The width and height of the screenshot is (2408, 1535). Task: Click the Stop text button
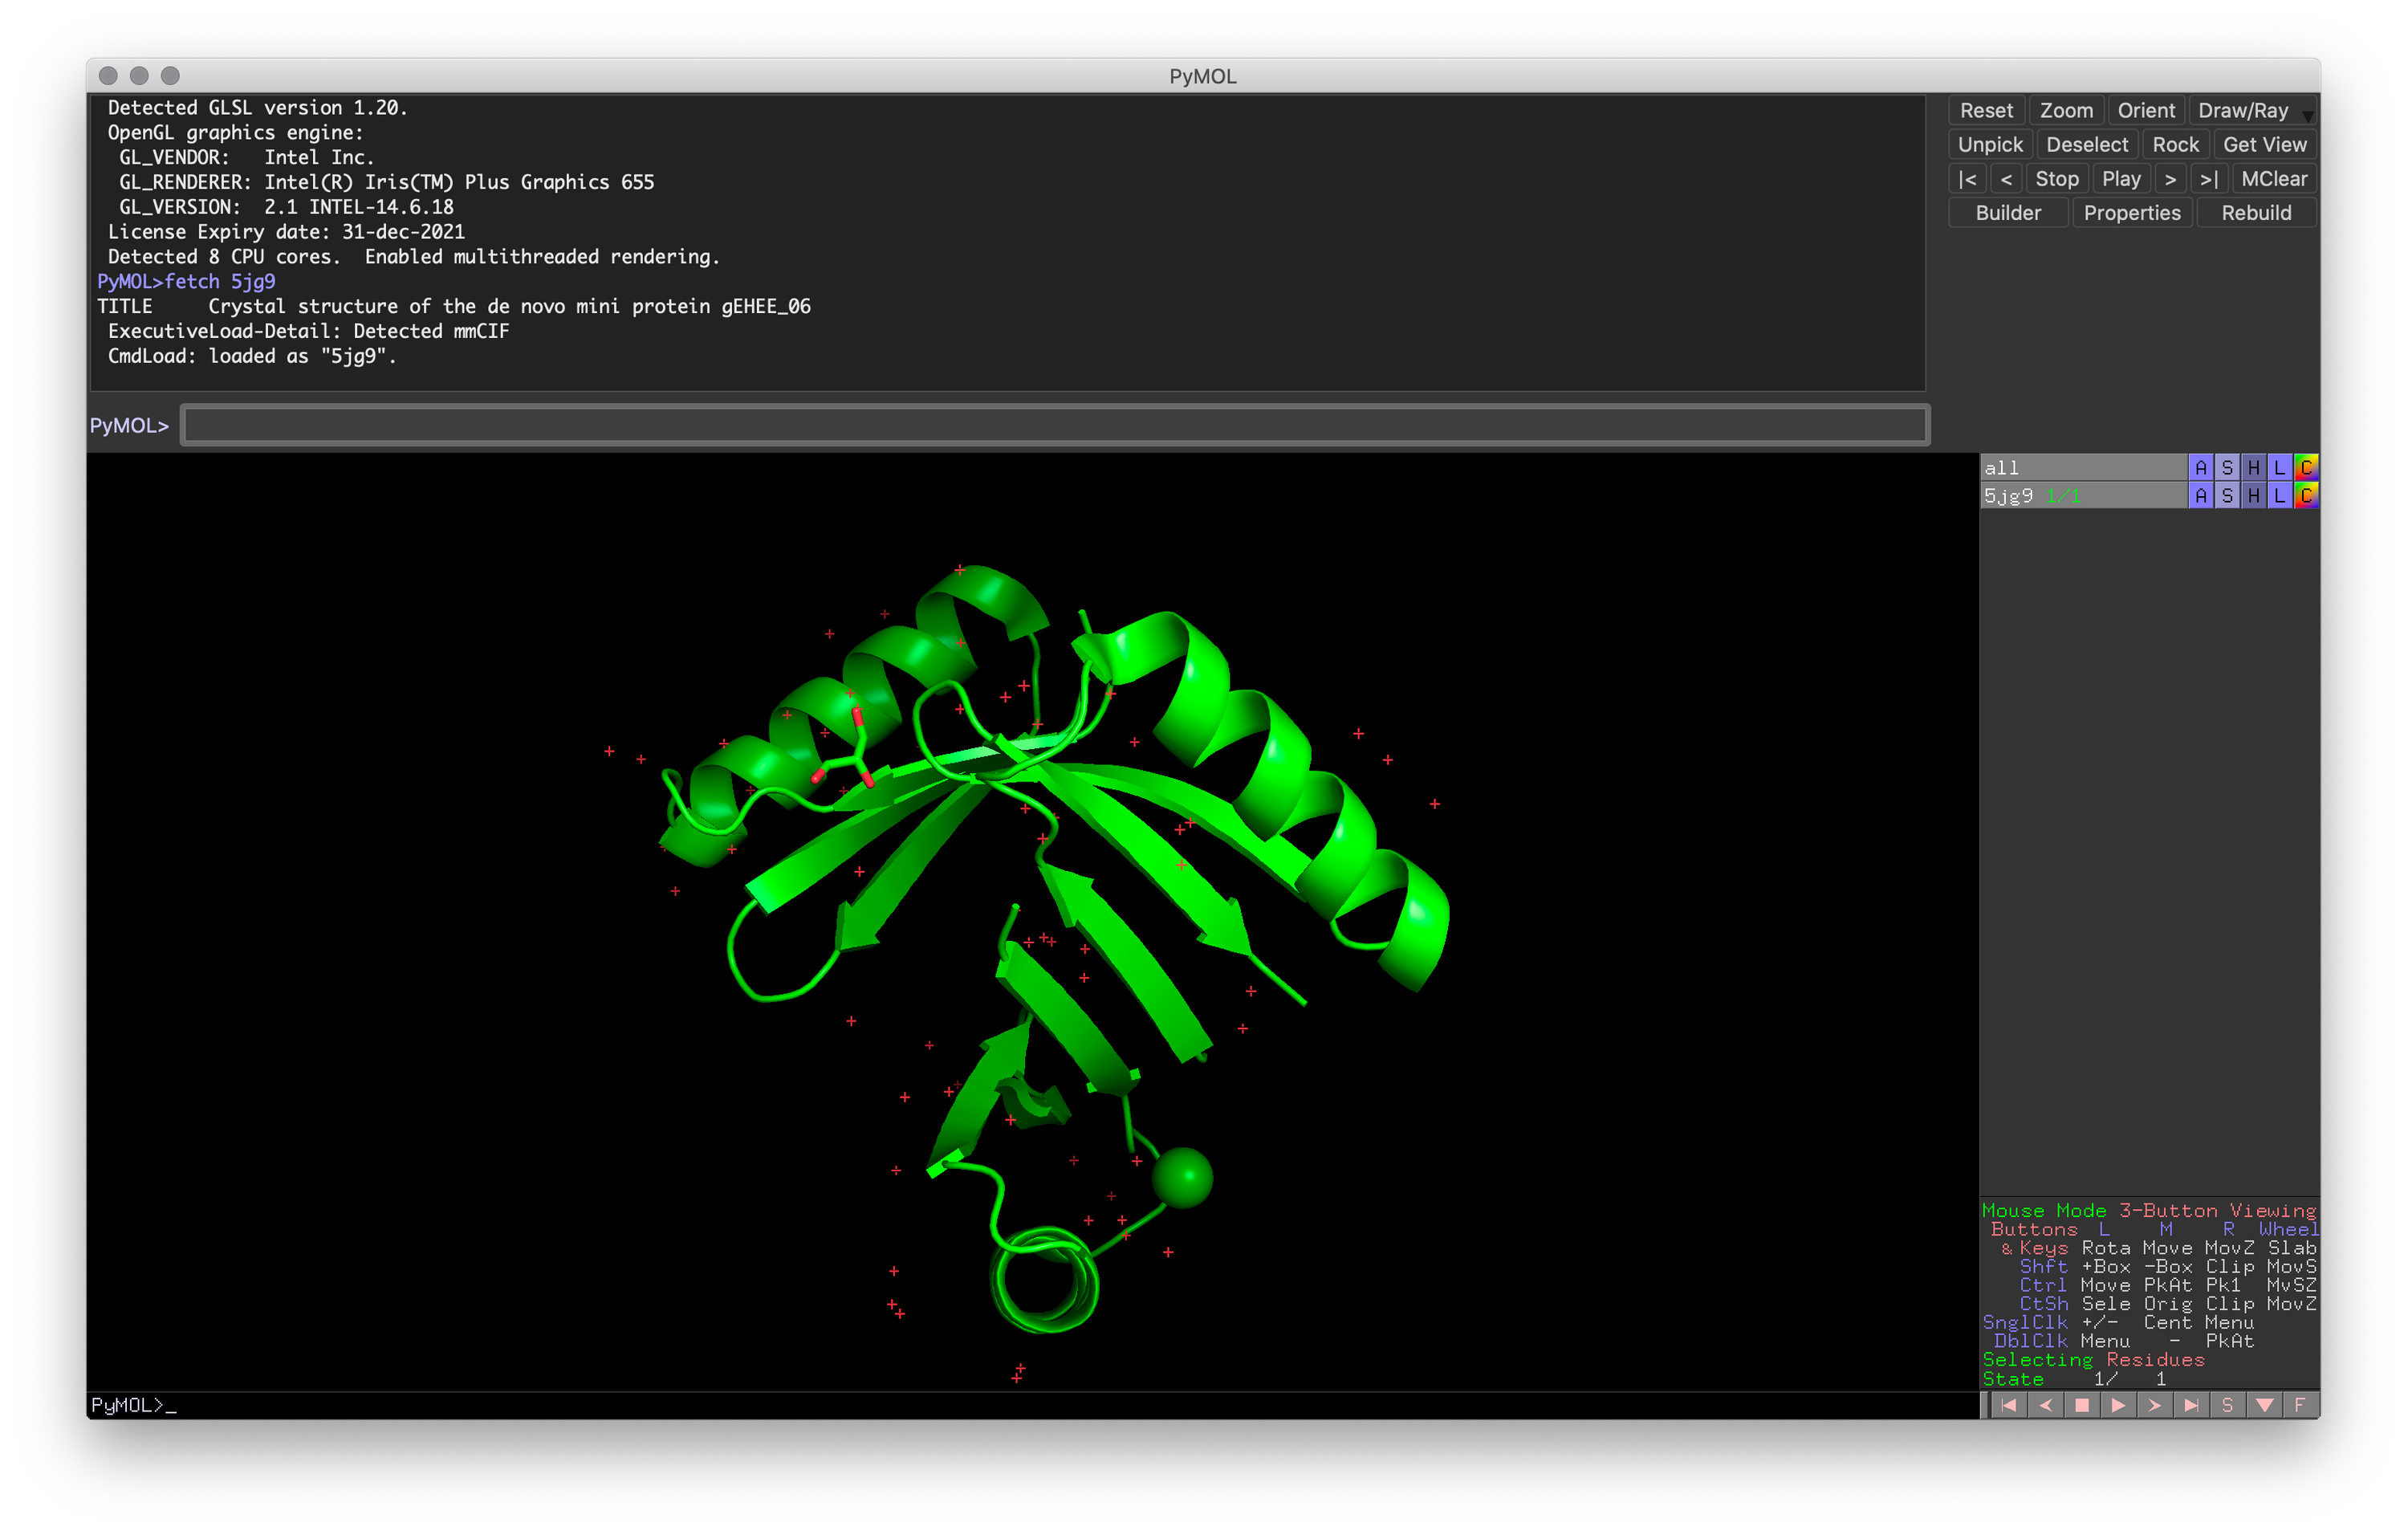(x=2057, y=178)
